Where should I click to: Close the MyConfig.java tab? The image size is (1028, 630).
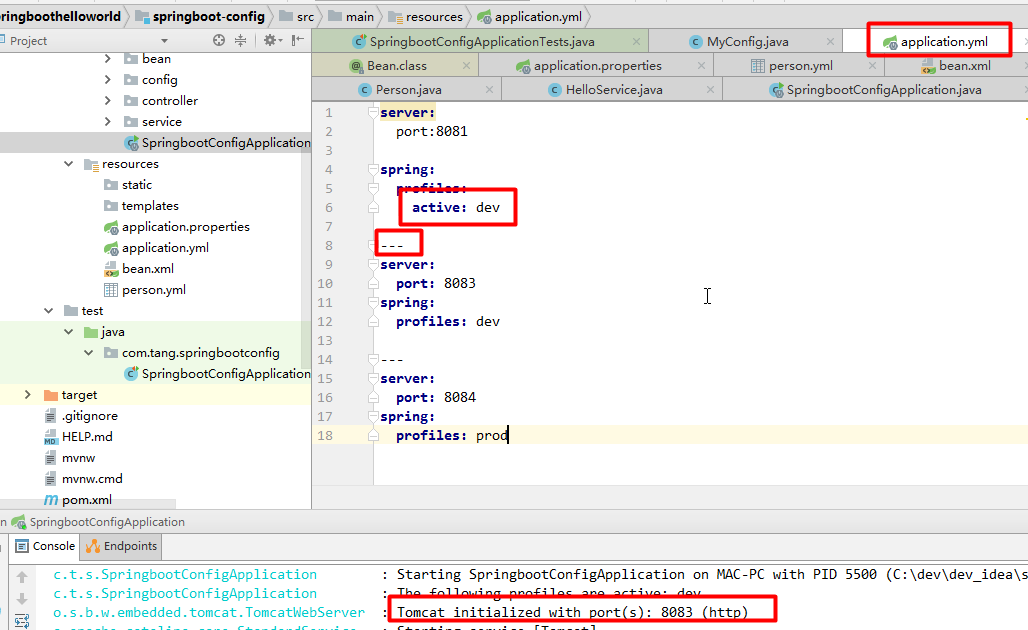click(830, 42)
